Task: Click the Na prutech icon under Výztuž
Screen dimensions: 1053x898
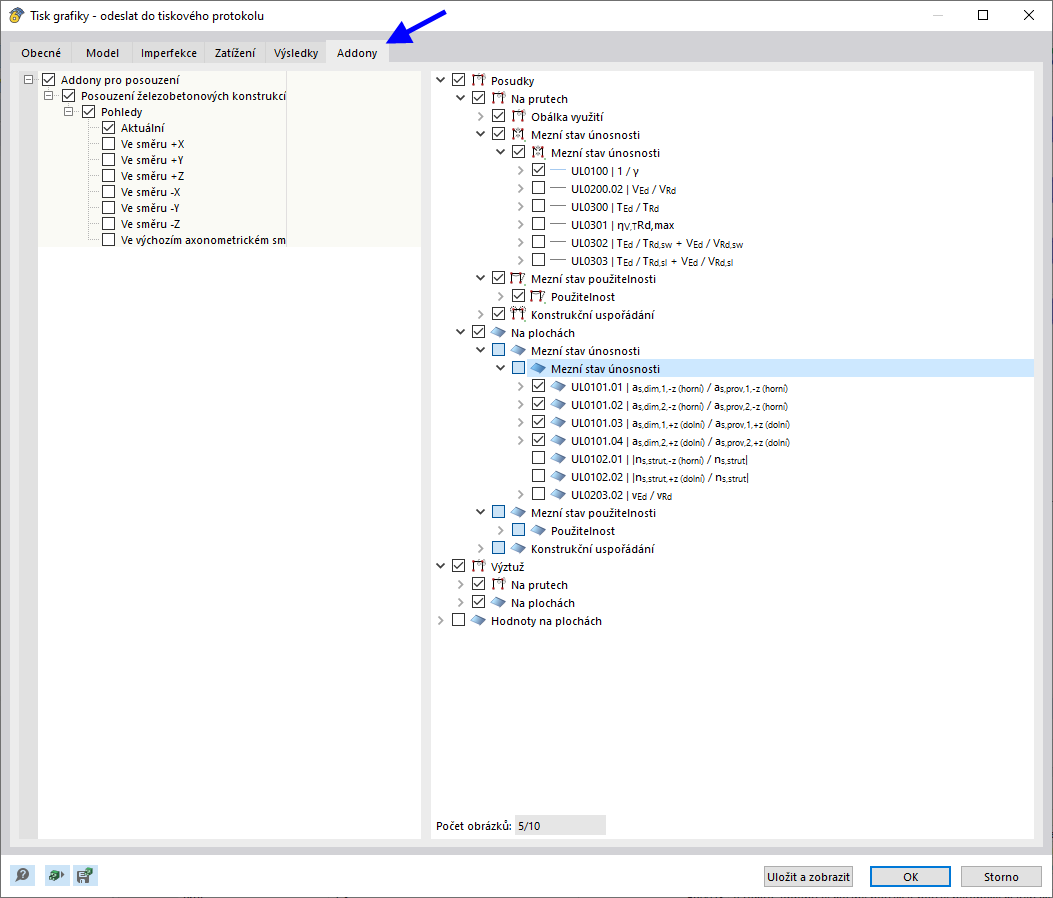Action: click(x=498, y=584)
